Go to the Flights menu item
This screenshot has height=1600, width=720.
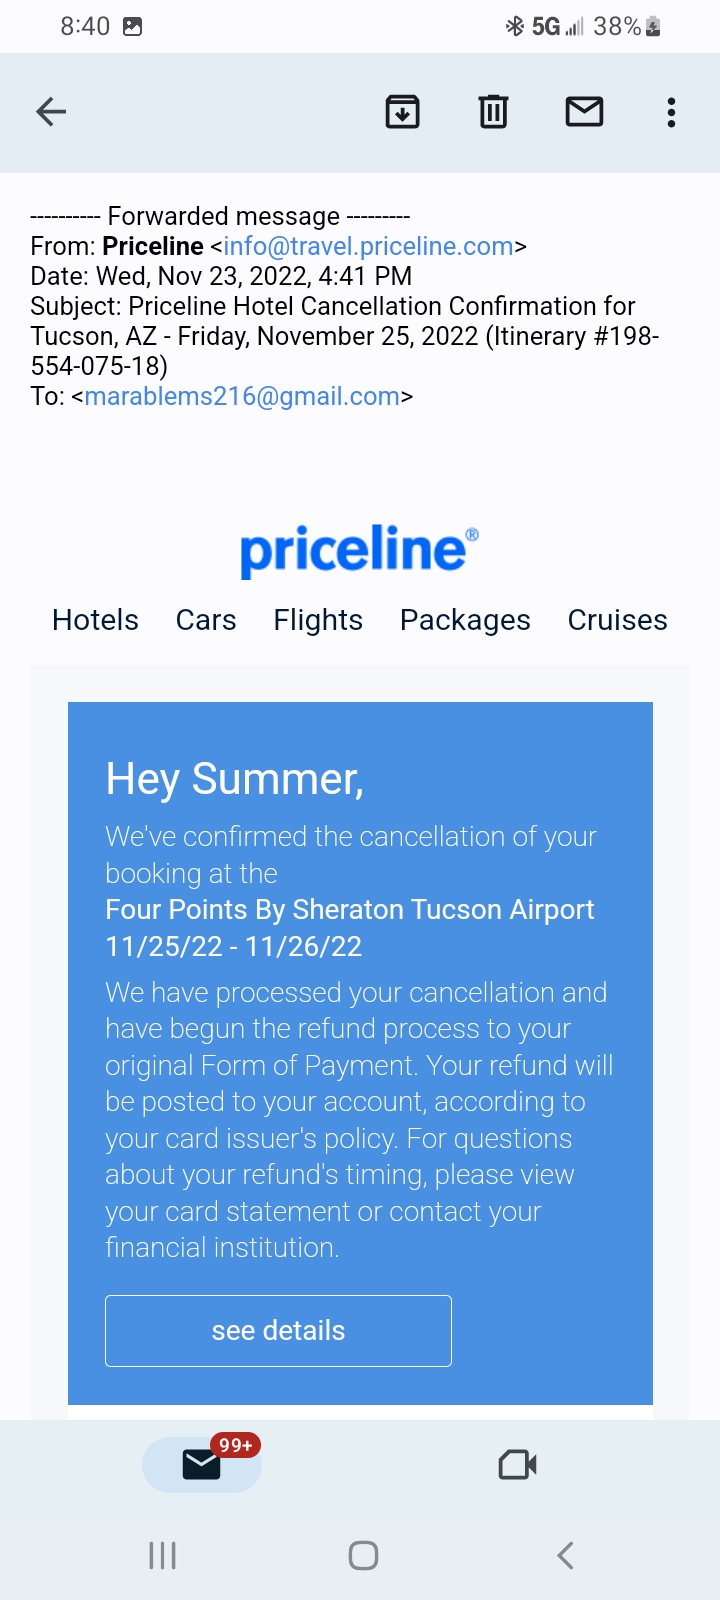point(318,620)
